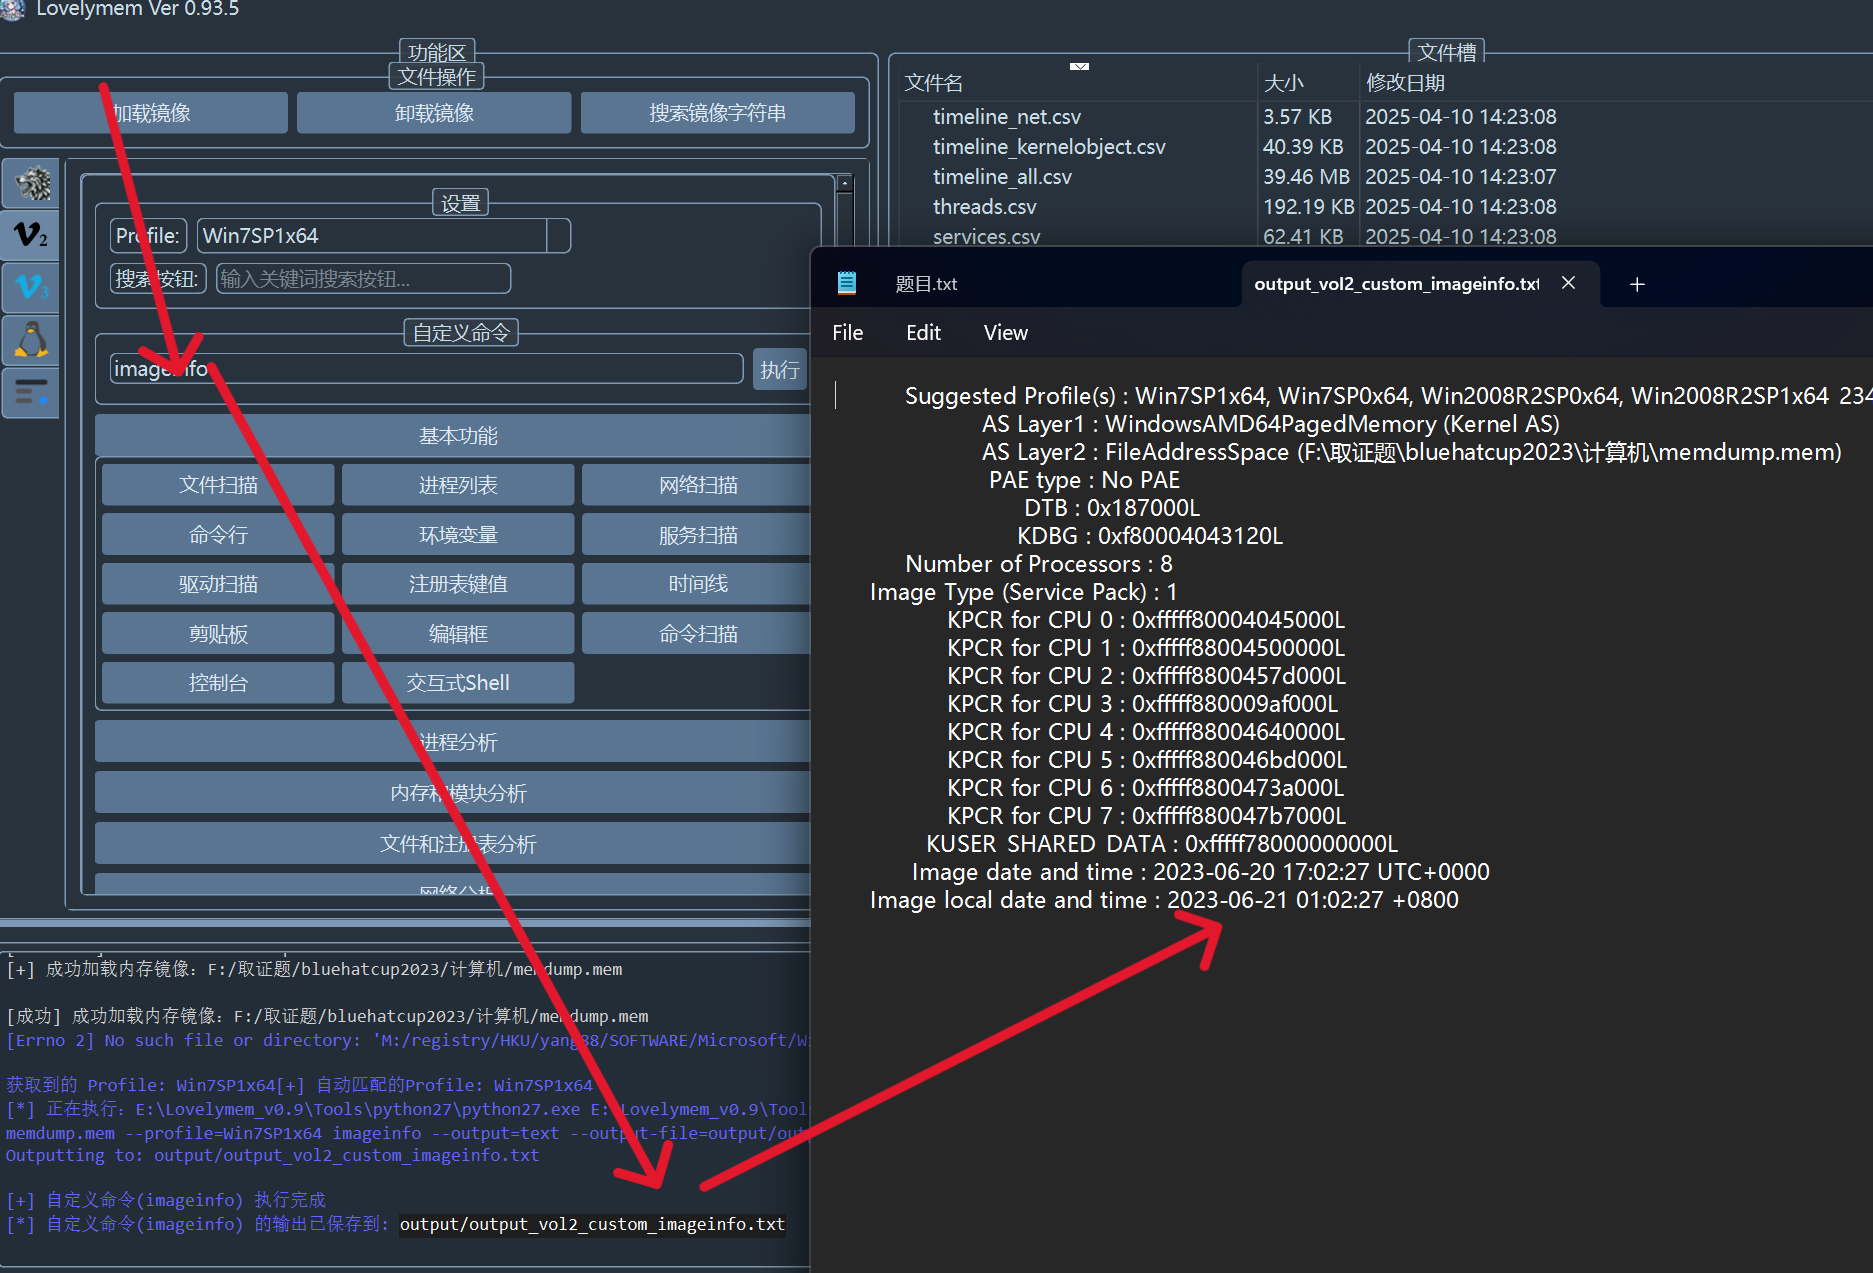Image resolution: width=1873 pixels, height=1273 pixels.
Task: Click the settings panel scrollbar up arrow
Action: (x=845, y=184)
